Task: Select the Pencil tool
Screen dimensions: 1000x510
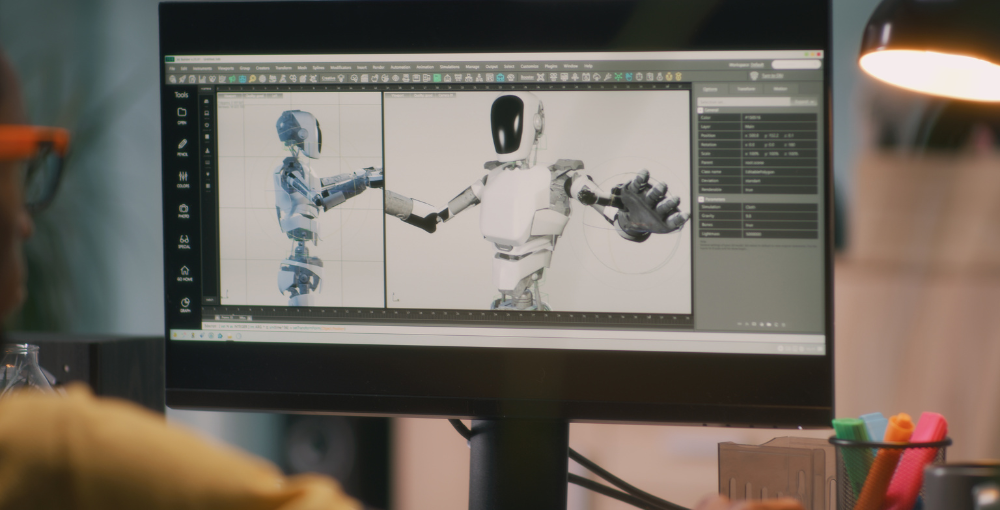Action: tap(182, 146)
